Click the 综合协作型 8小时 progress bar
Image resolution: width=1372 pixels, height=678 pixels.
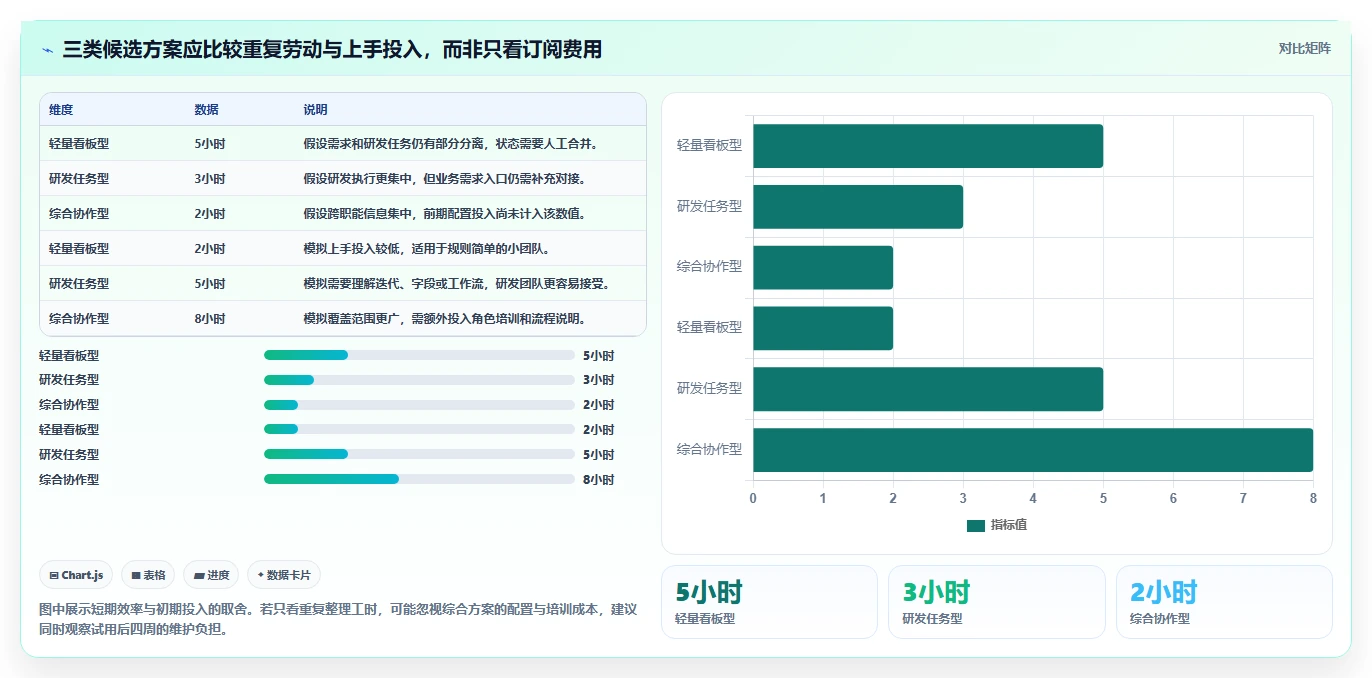[x=419, y=479]
